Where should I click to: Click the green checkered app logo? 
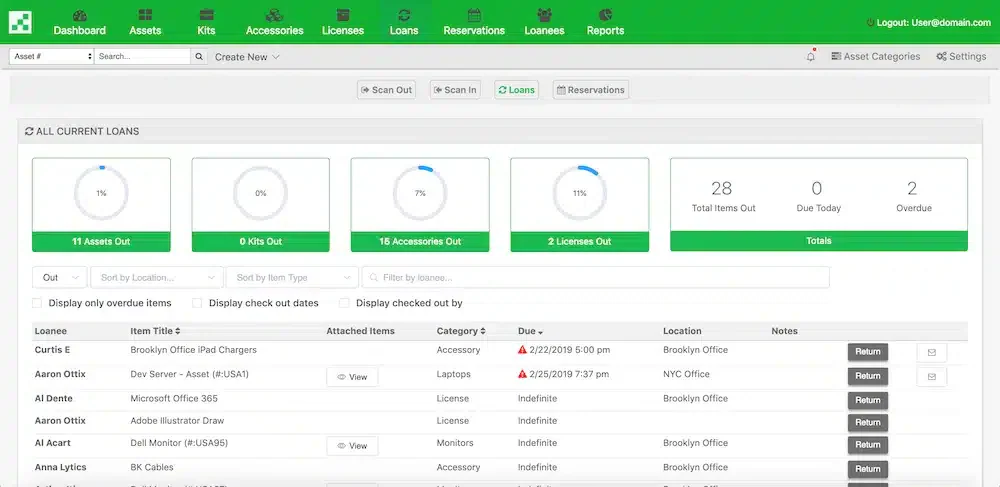pos(20,22)
